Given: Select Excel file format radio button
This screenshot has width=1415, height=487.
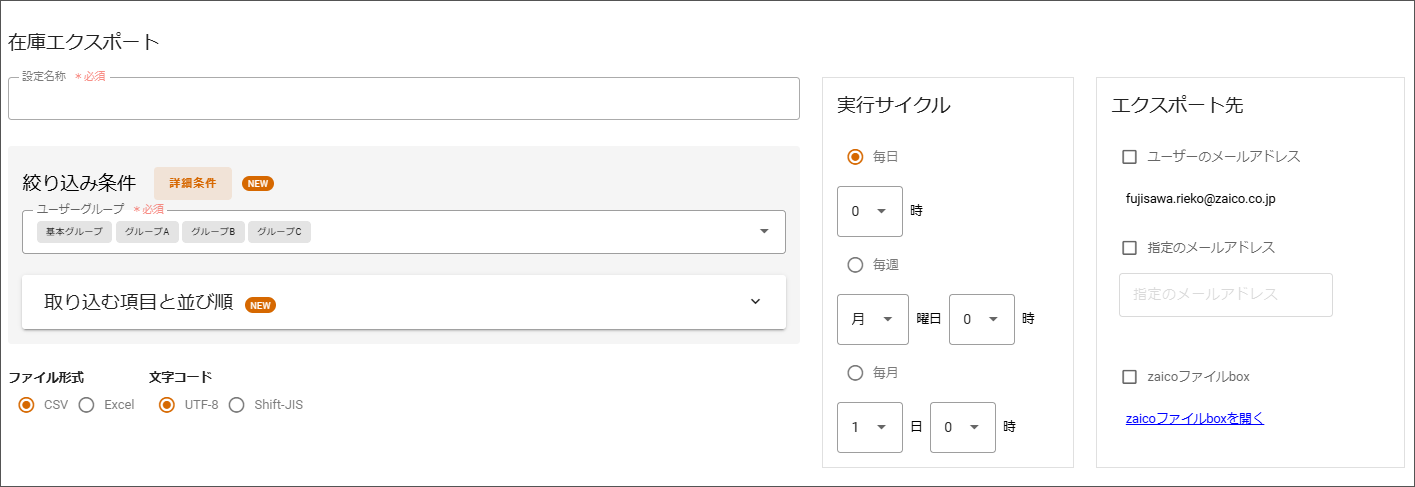Looking at the screenshot, I should coord(87,405).
